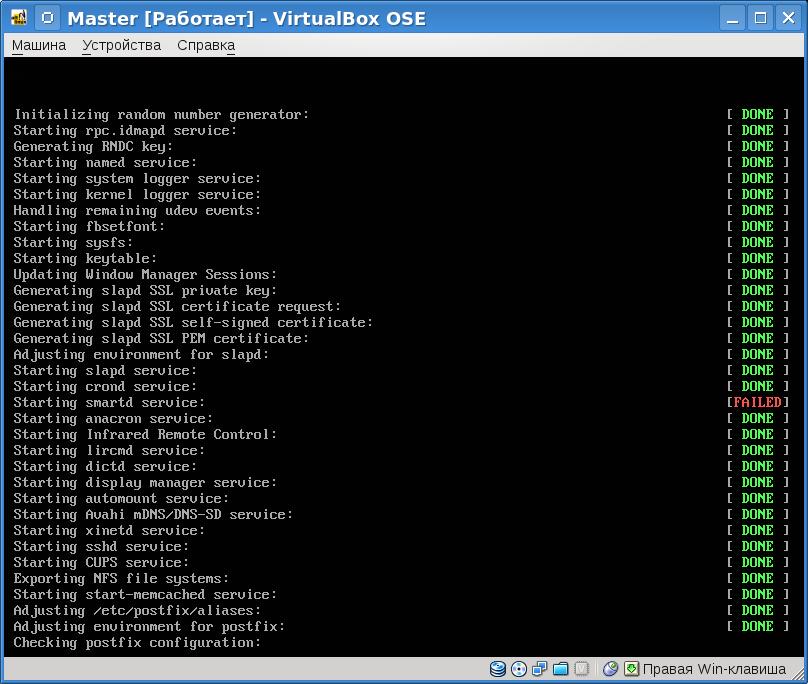
Task: Click the mouse integration status icon
Action: [610, 669]
